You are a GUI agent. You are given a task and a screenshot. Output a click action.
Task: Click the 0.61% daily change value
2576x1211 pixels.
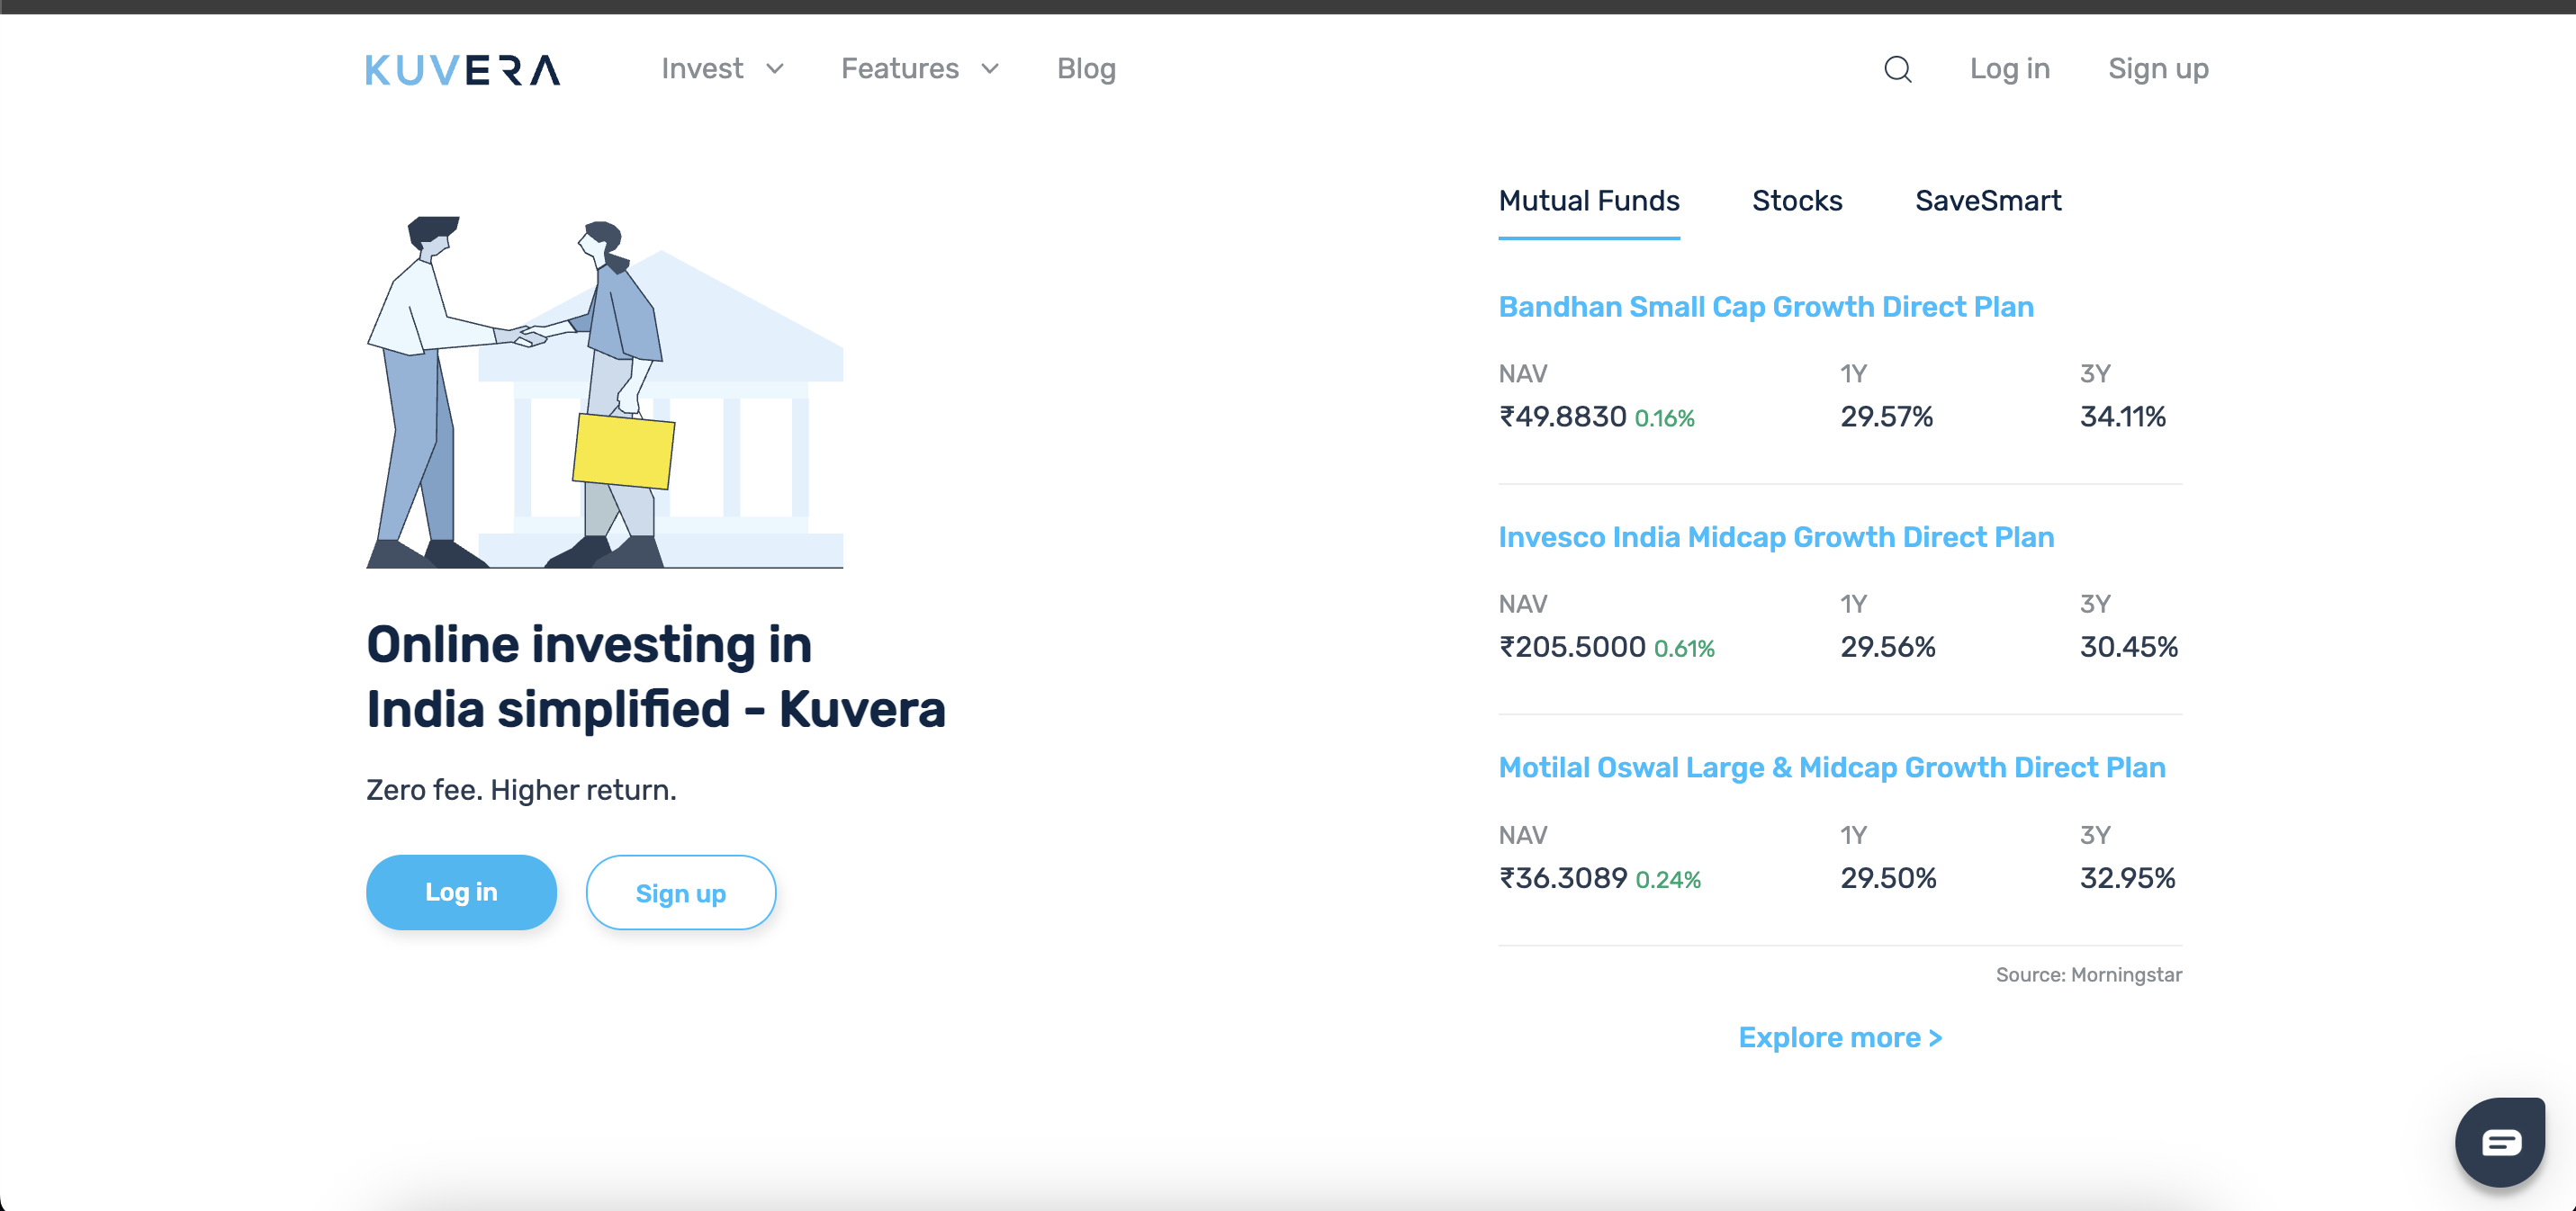pos(1684,649)
